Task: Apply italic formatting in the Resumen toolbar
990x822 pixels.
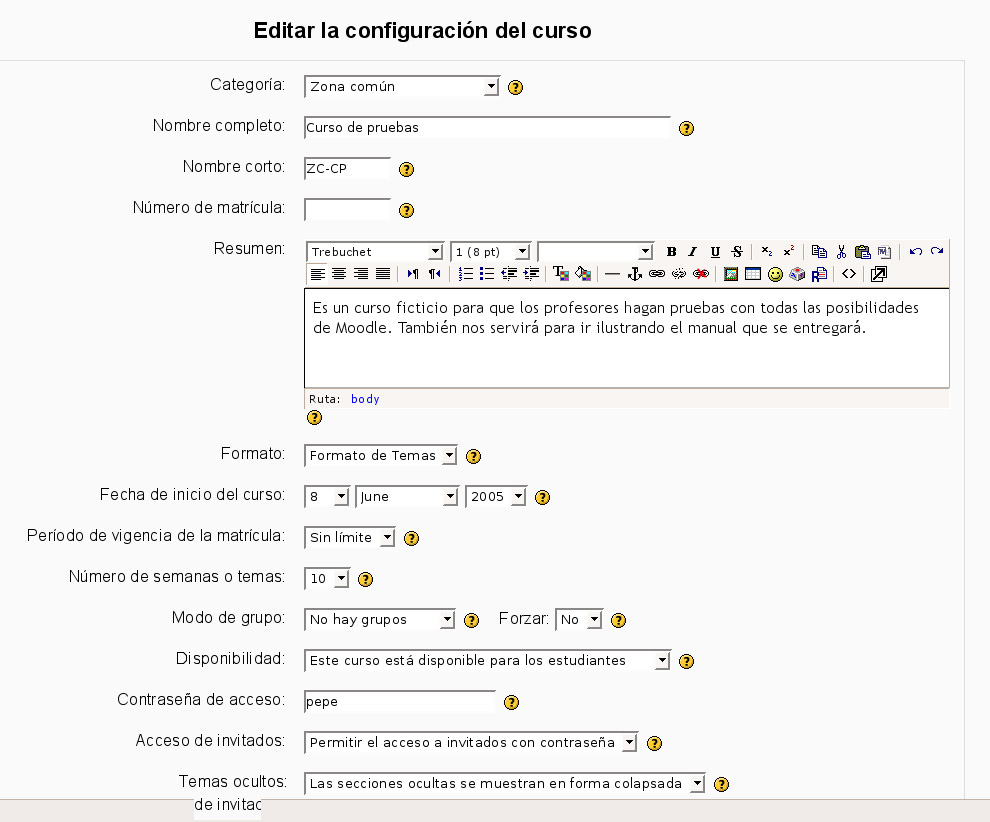Action: (692, 251)
